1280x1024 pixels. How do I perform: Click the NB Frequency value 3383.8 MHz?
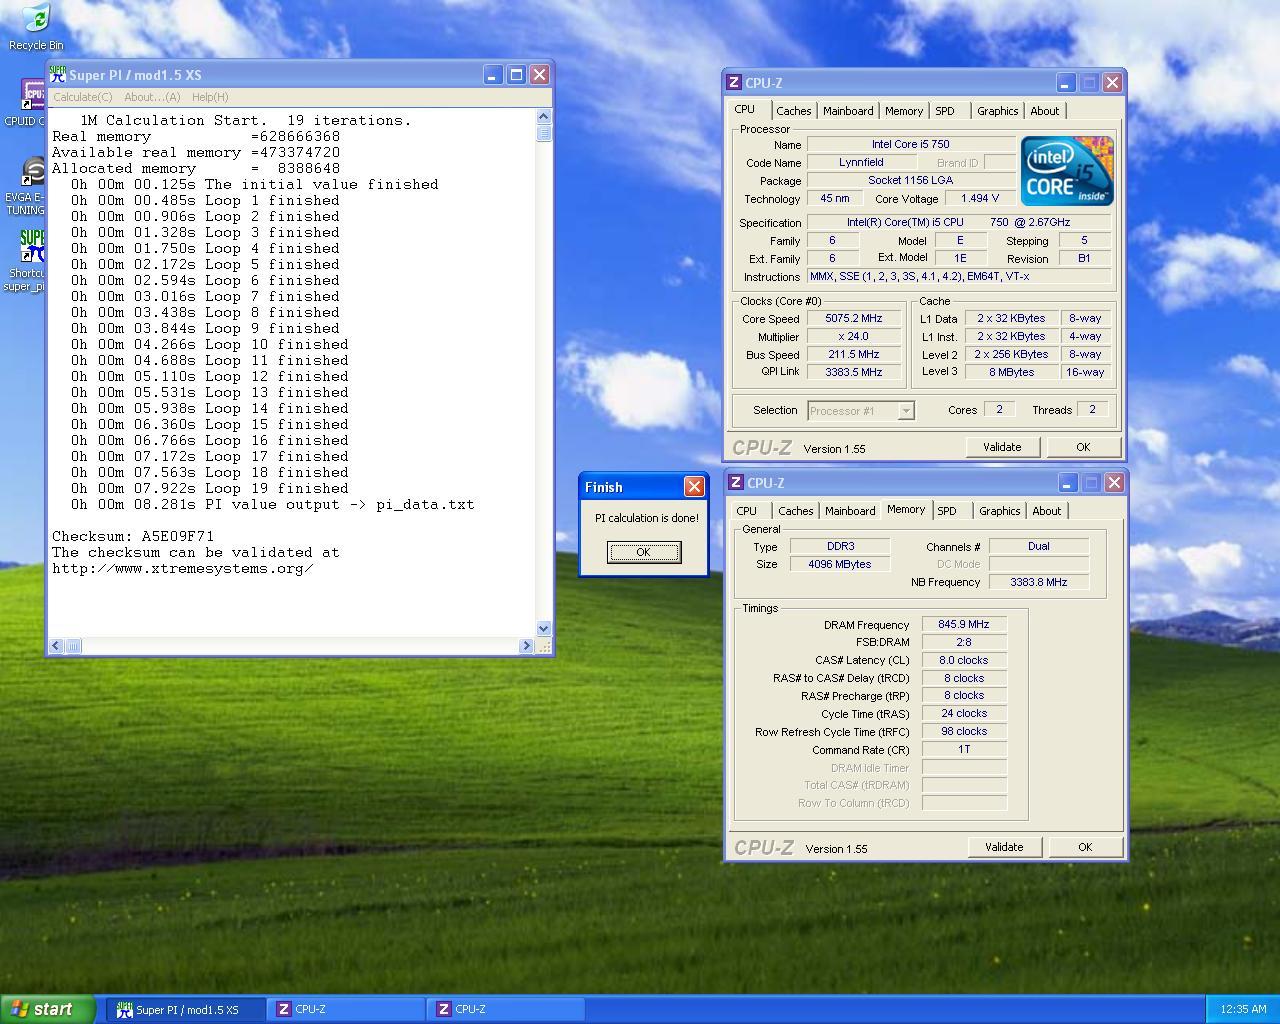click(1039, 582)
